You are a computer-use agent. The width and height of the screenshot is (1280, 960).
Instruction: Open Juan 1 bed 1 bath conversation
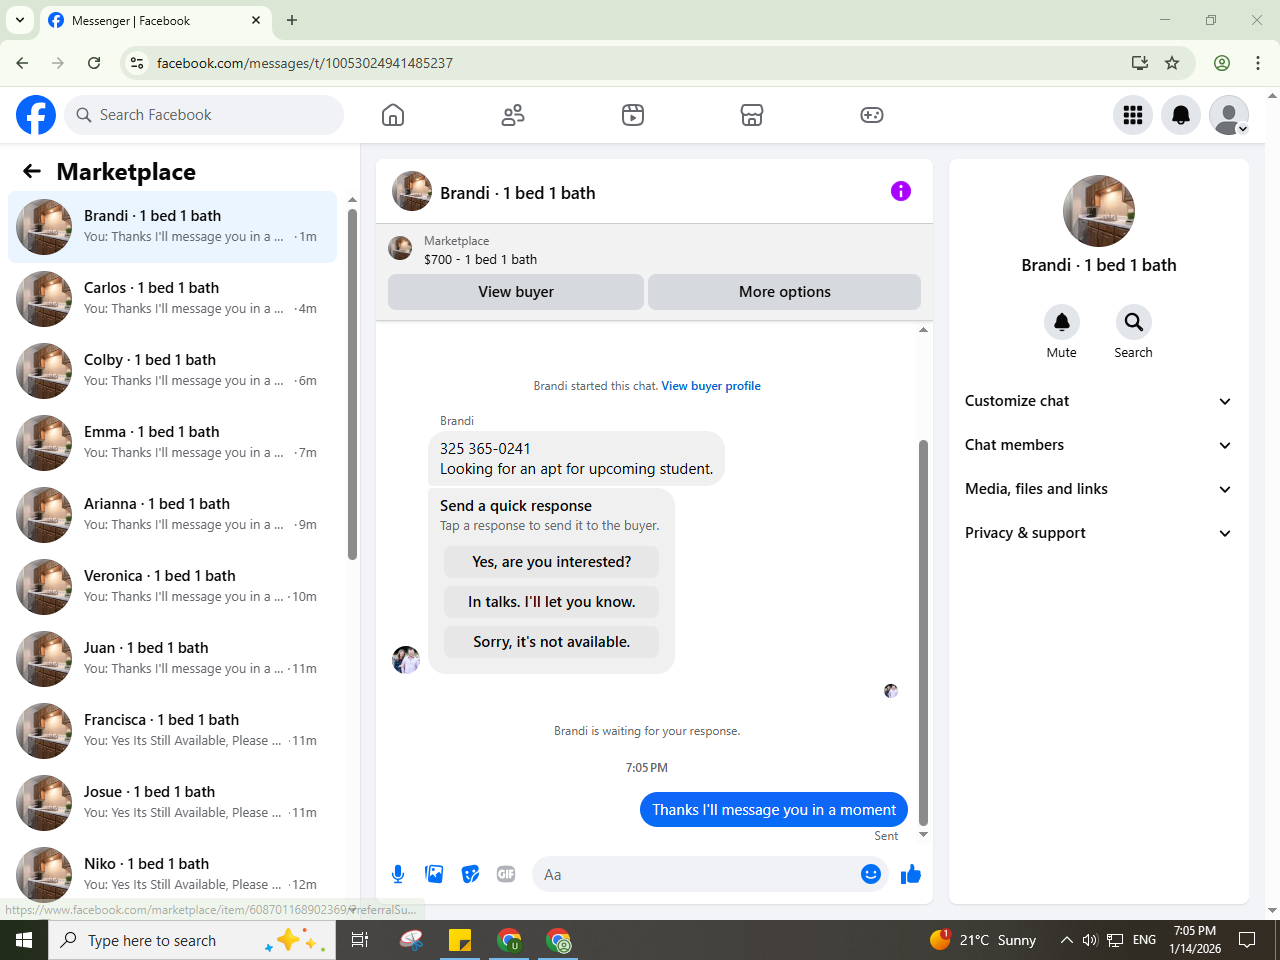[x=173, y=659]
